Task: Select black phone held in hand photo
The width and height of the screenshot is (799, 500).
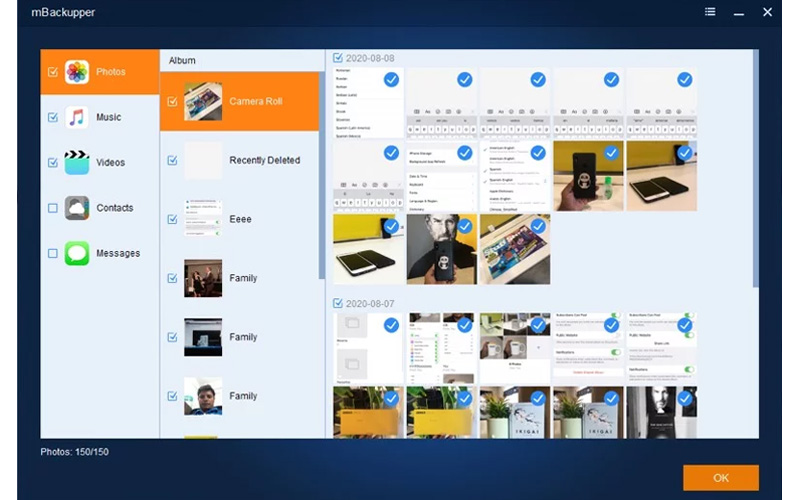Action: coord(588,176)
